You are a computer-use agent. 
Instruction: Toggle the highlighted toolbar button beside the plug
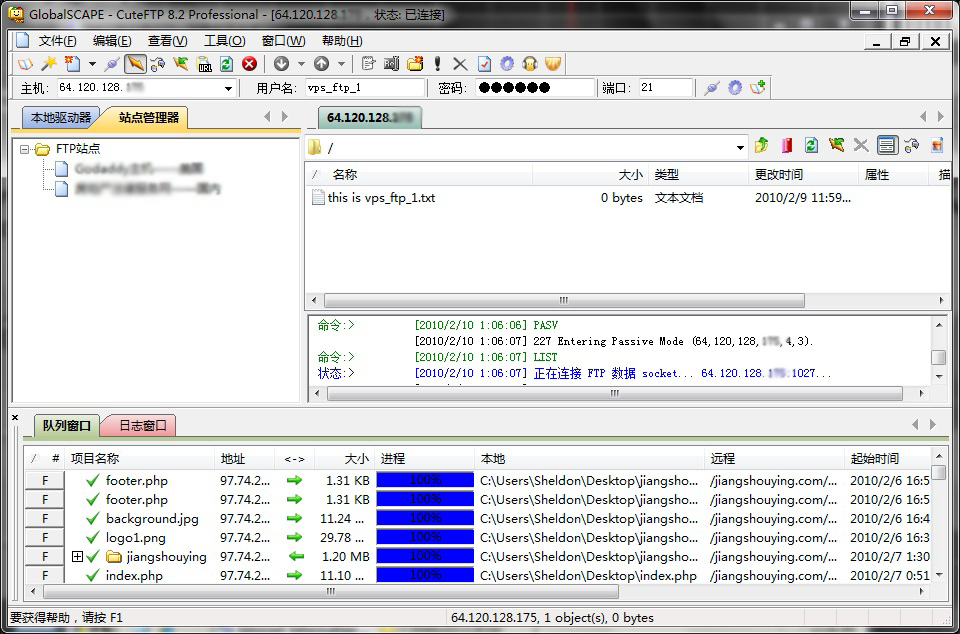(134, 64)
